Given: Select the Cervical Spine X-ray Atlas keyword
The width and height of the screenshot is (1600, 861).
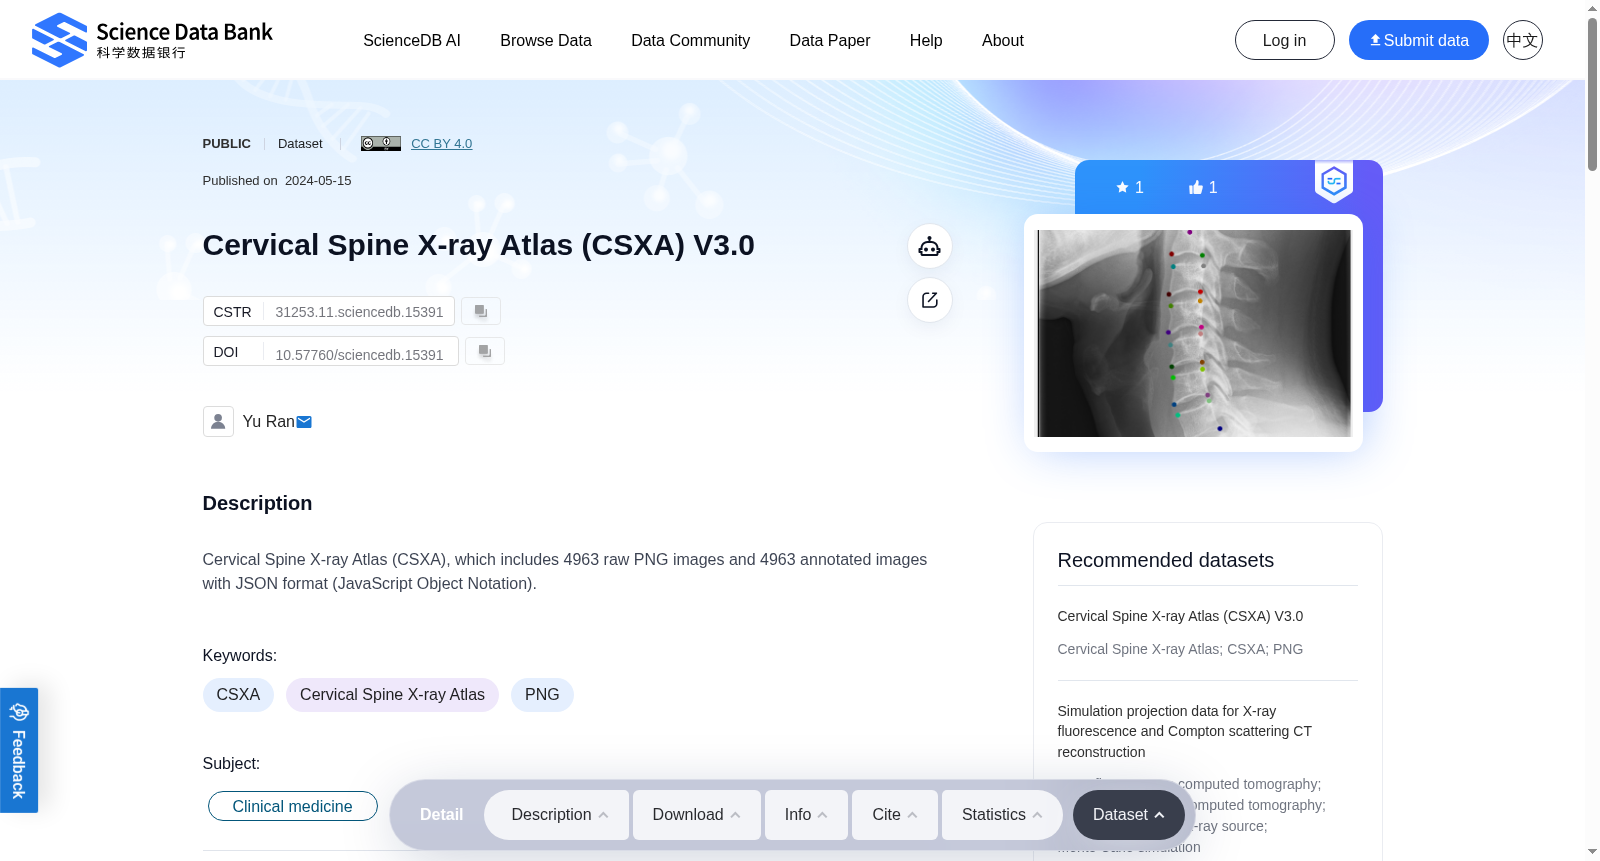Looking at the screenshot, I should pyautogui.click(x=392, y=695).
